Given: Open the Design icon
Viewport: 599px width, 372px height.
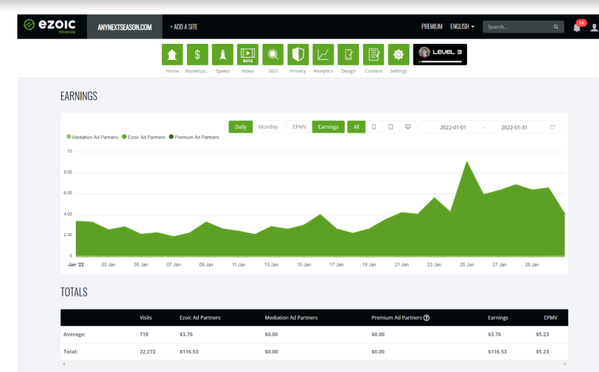Looking at the screenshot, I should [348, 54].
